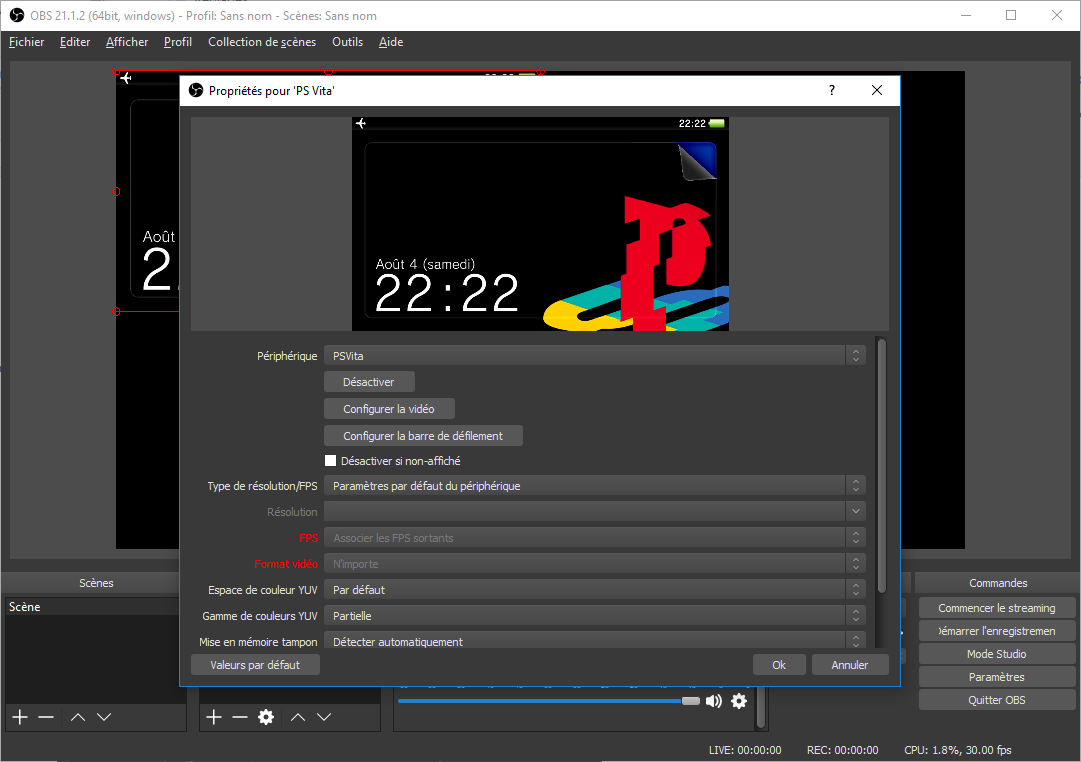
Task: Open the Format vidéo dropdown
Action: pyautogui.click(x=595, y=564)
